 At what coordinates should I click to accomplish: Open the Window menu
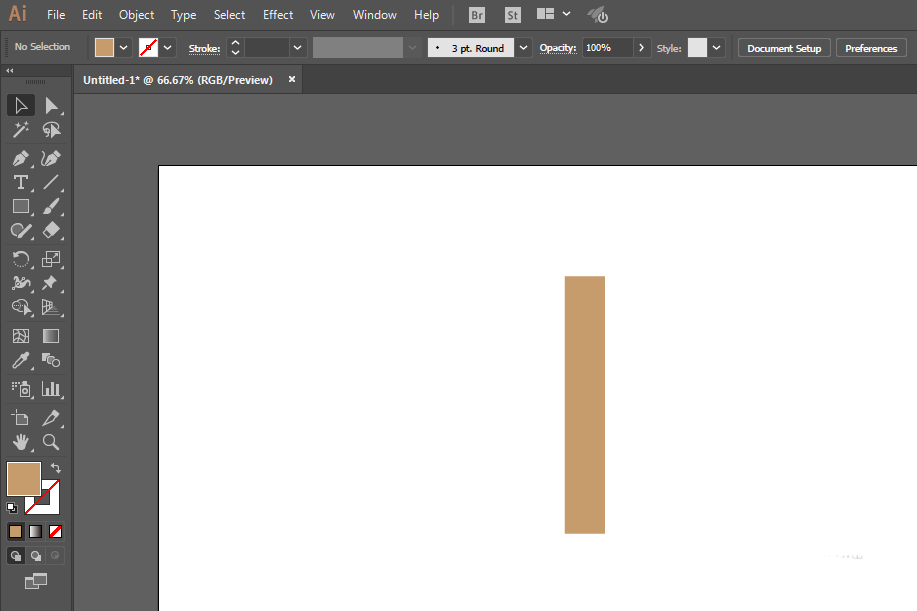tap(375, 15)
